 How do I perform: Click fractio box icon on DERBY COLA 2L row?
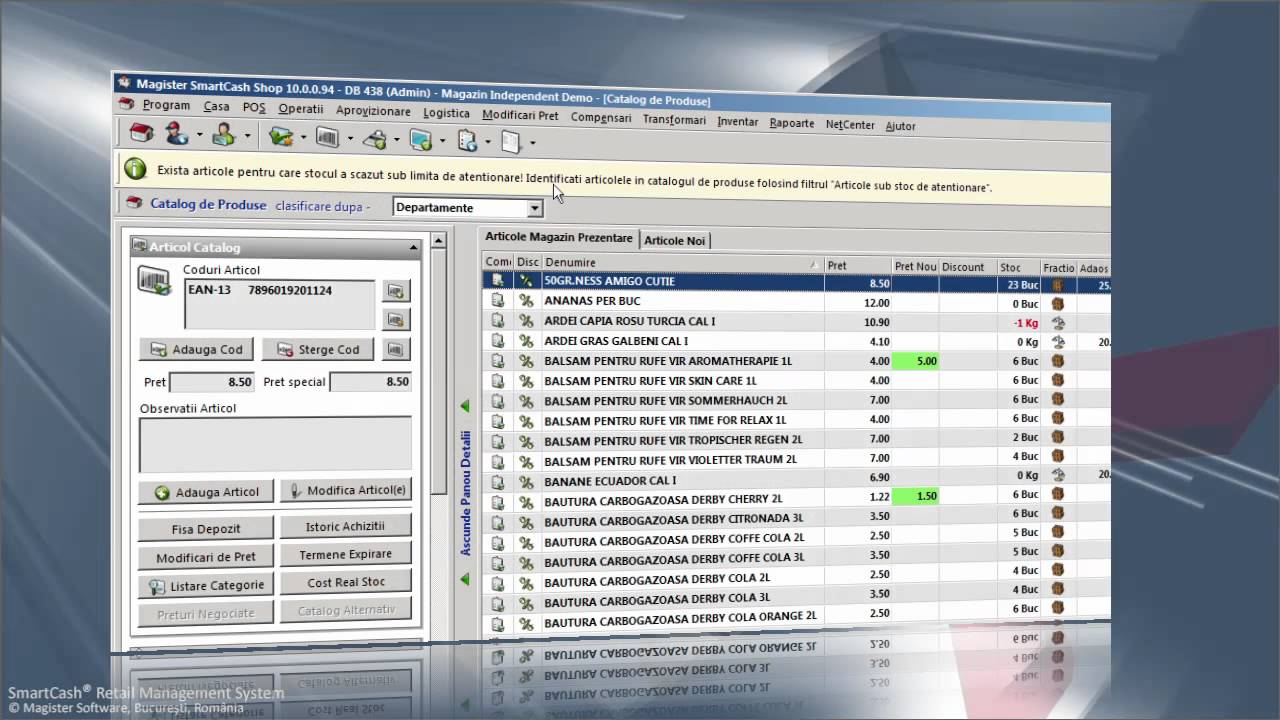[1058, 570]
